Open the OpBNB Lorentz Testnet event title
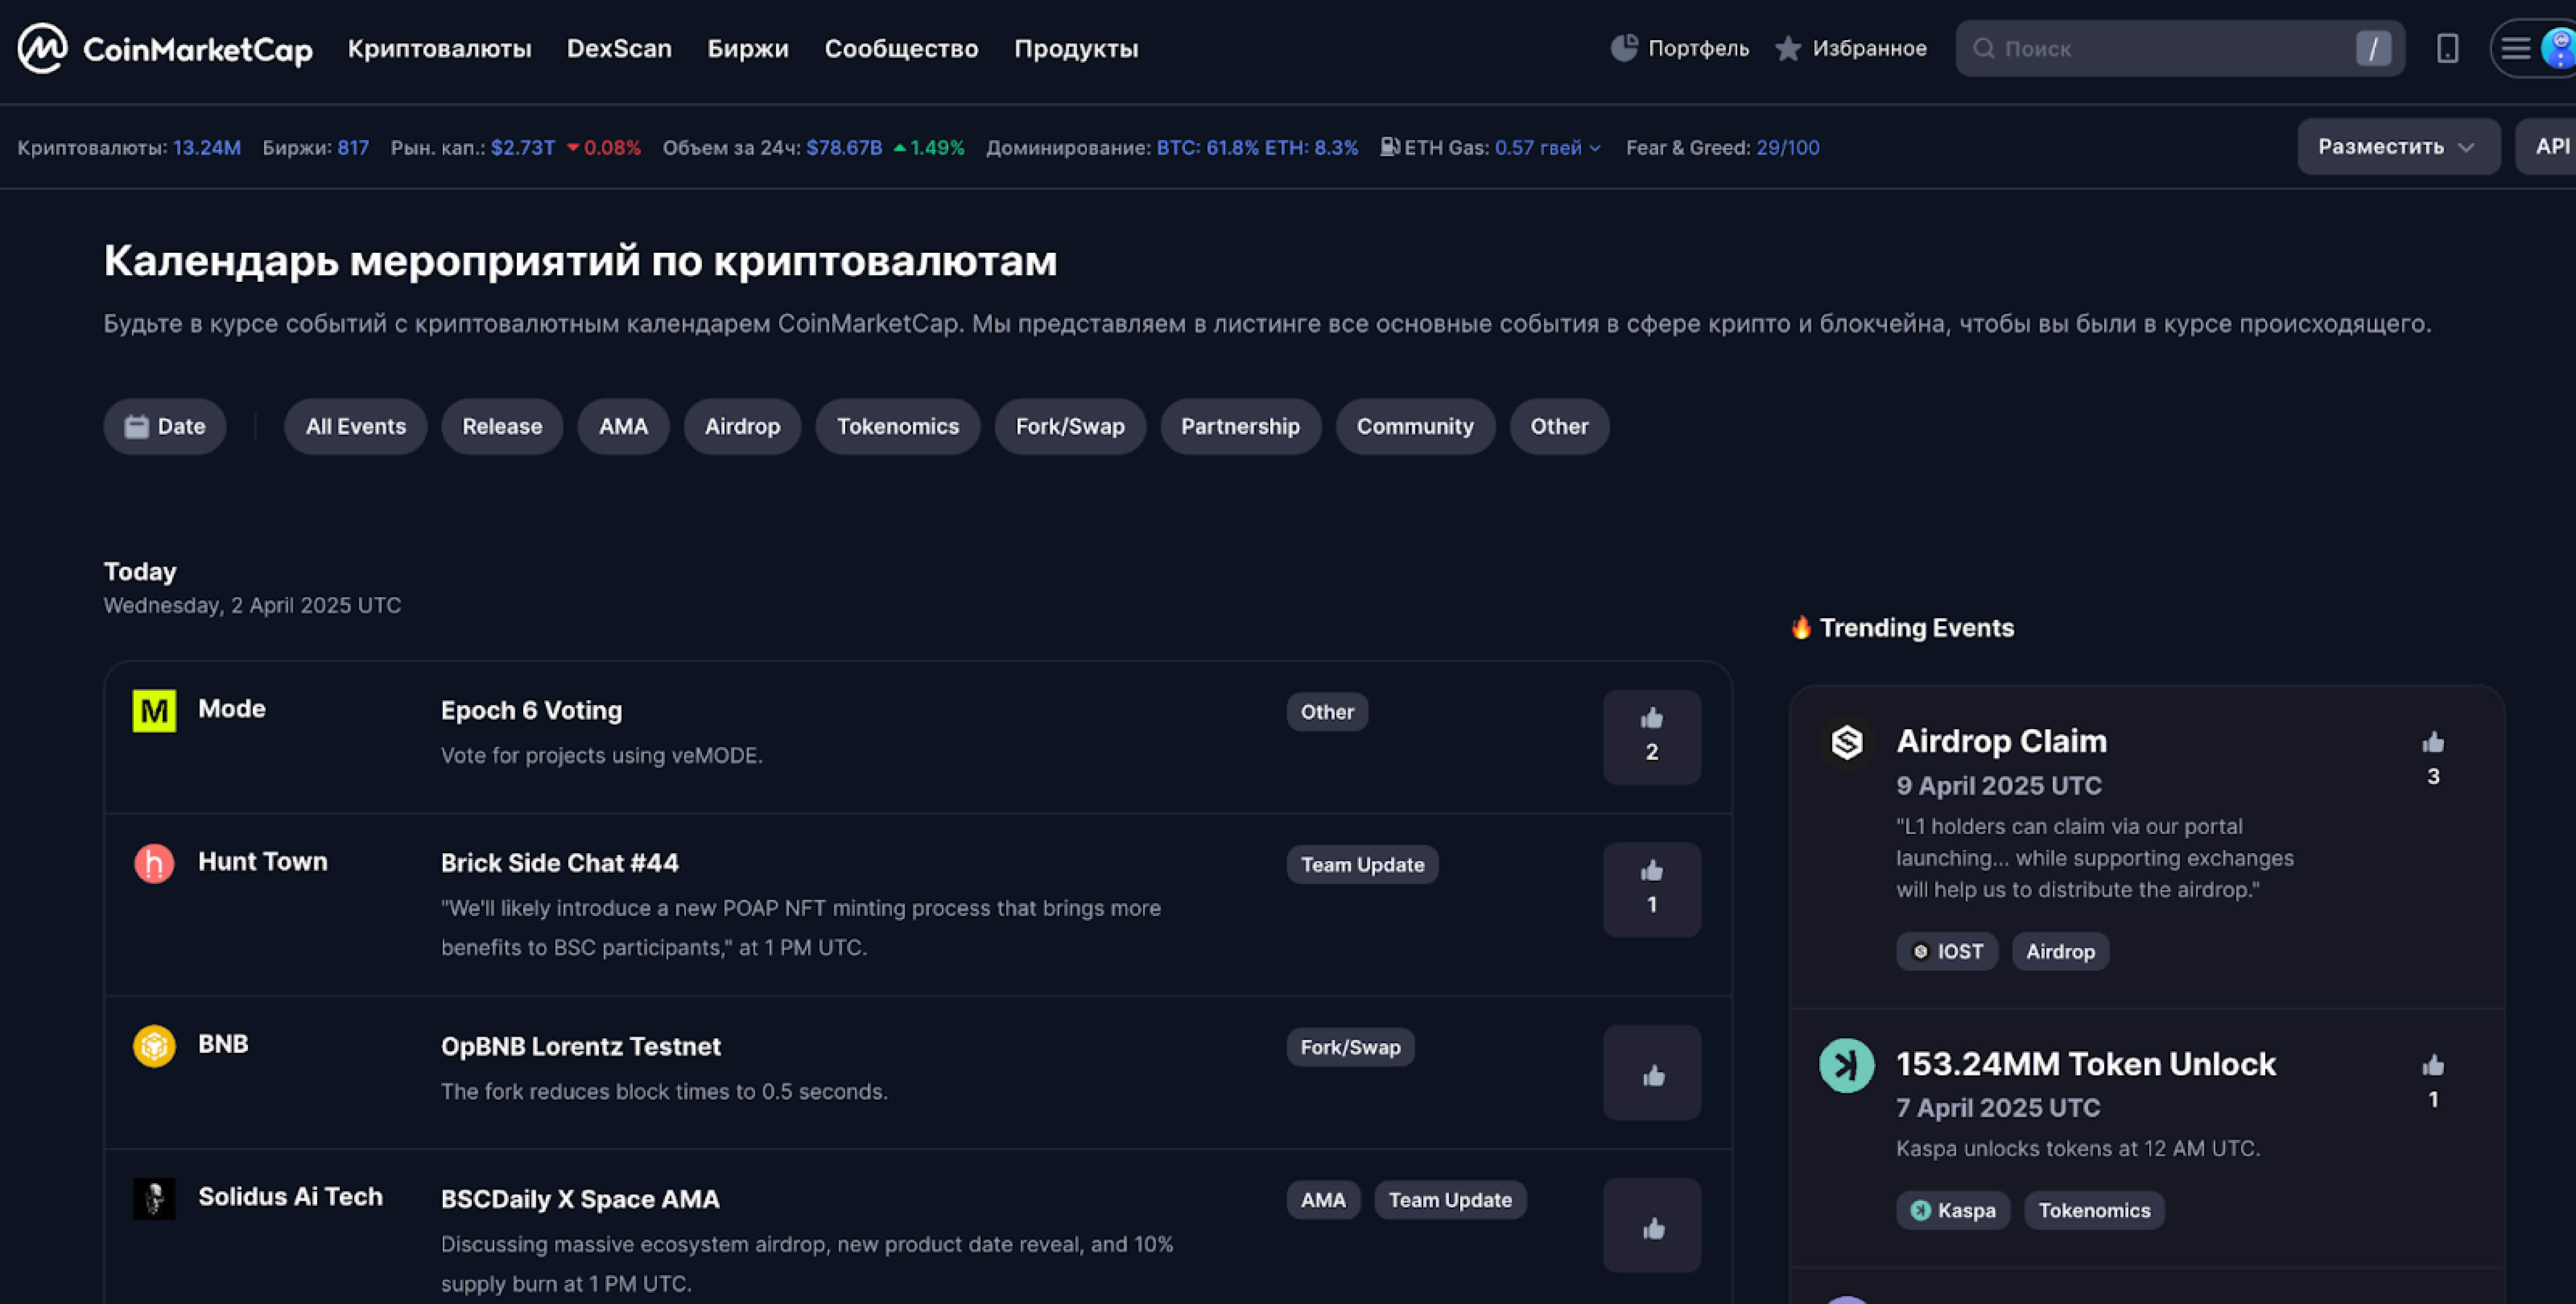Viewport: 2576px width, 1304px height. 580,1047
